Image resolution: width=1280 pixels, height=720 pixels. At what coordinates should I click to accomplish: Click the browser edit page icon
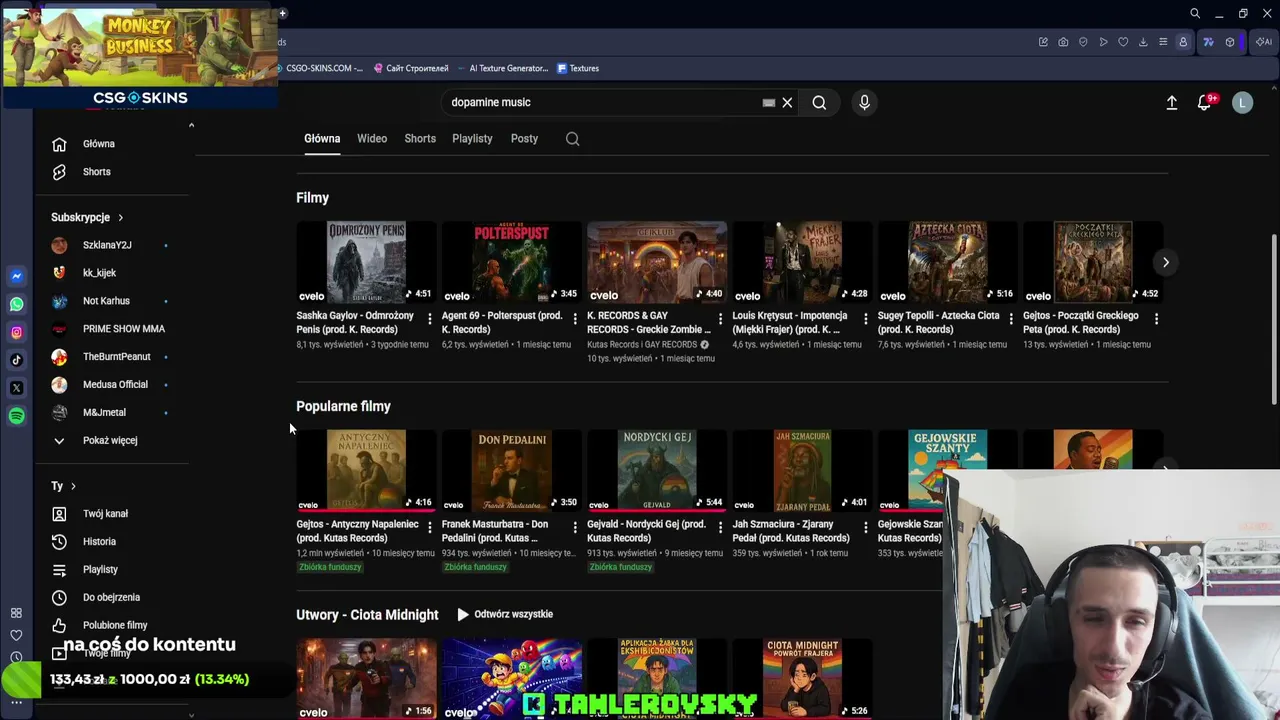coord(1043,42)
